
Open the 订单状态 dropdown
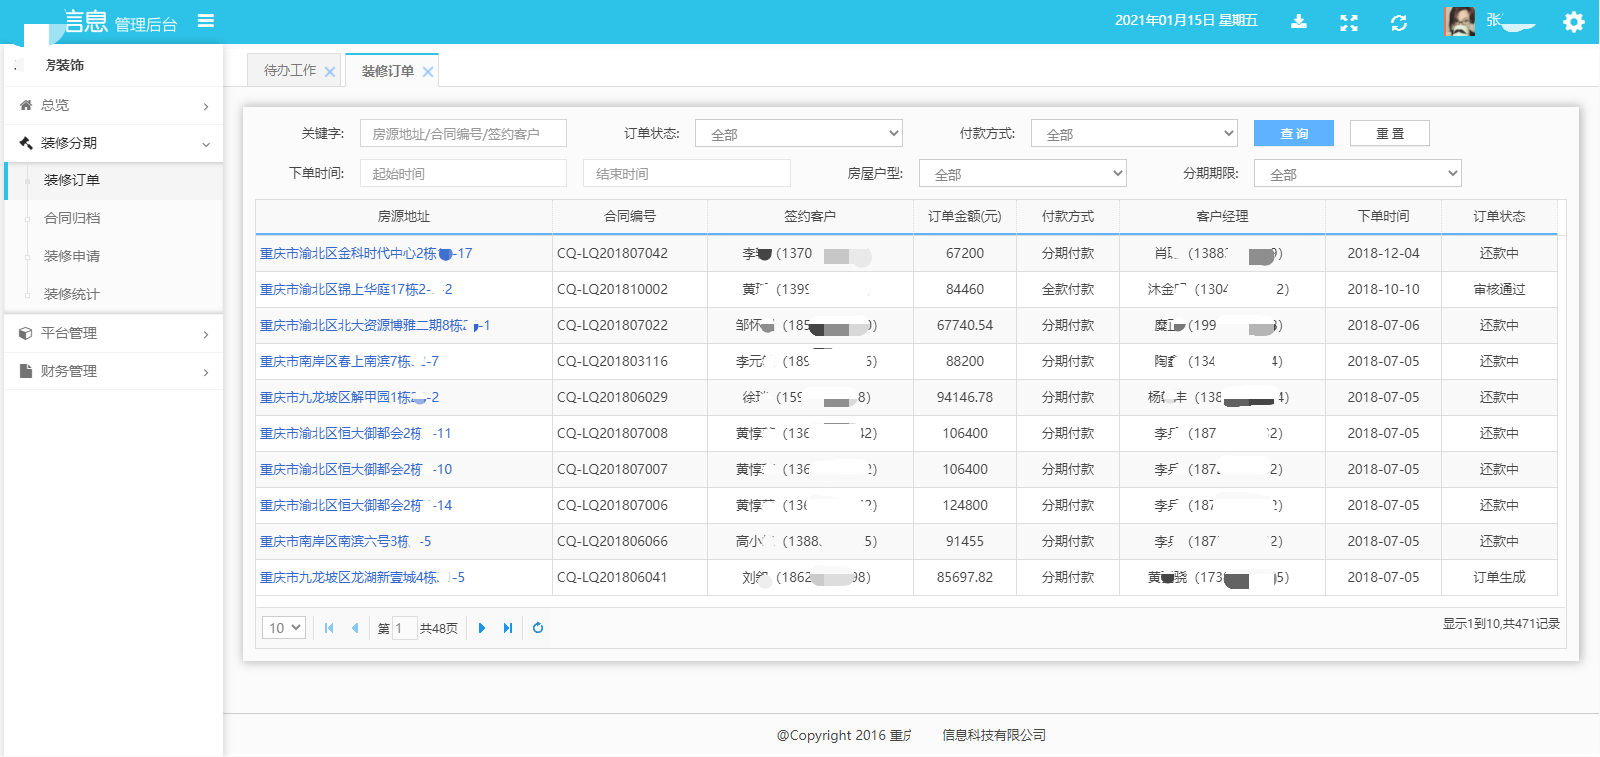798,134
